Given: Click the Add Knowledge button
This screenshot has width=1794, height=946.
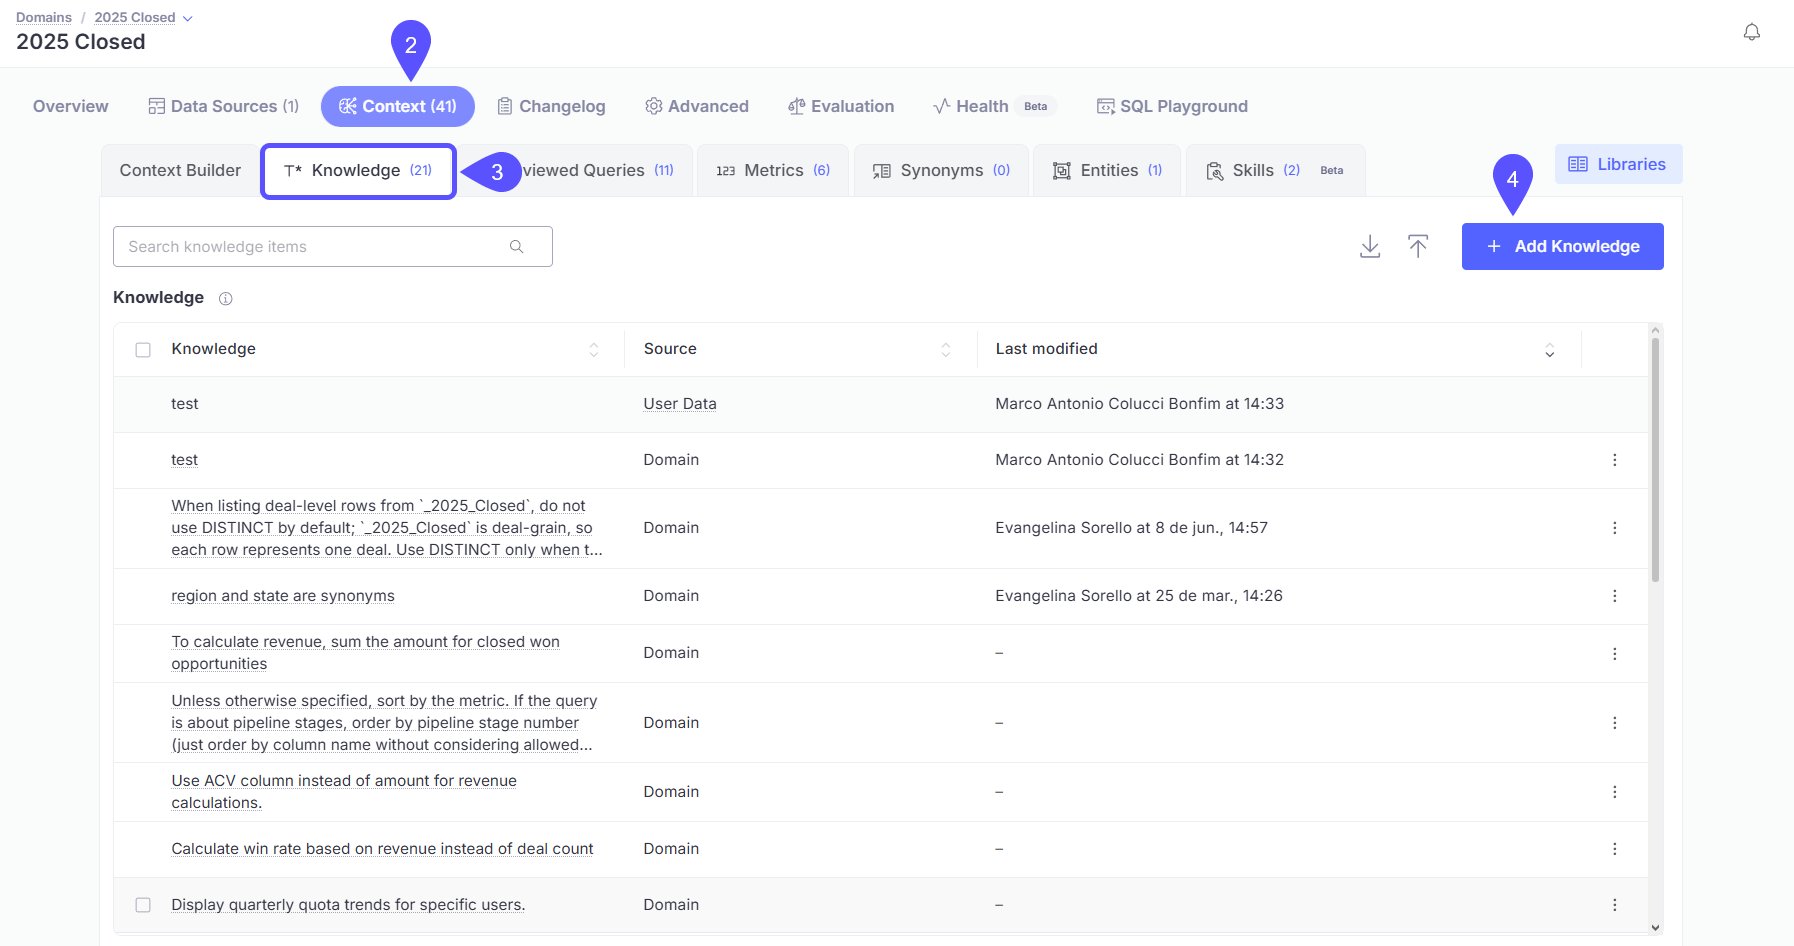Looking at the screenshot, I should [x=1562, y=246].
